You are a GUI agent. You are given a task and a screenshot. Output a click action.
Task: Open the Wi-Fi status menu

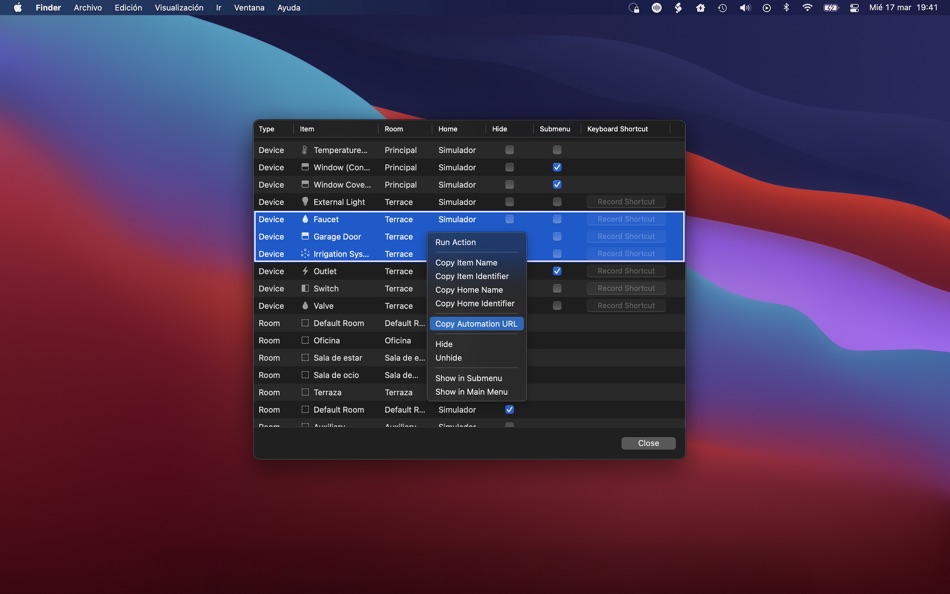click(x=807, y=8)
